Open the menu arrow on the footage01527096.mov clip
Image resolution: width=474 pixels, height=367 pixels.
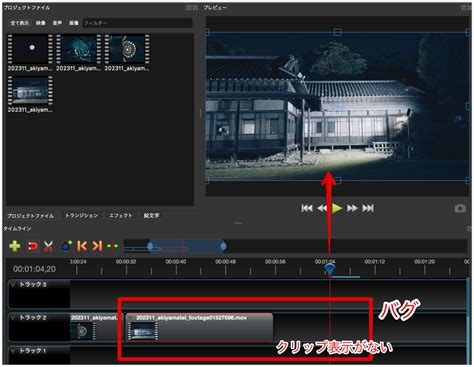[131, 318]
